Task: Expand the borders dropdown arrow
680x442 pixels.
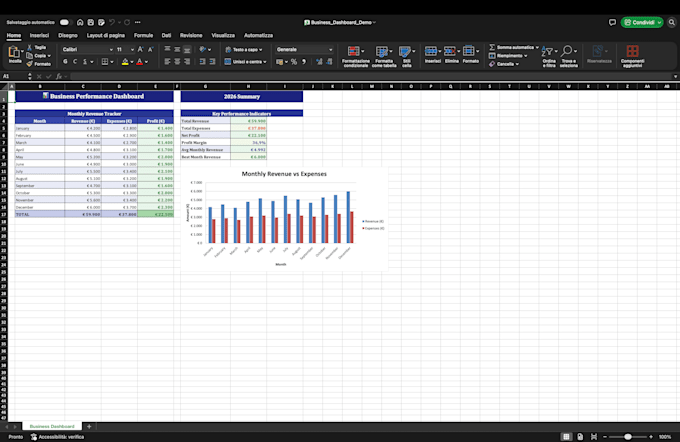Action: tap(112, 62)
